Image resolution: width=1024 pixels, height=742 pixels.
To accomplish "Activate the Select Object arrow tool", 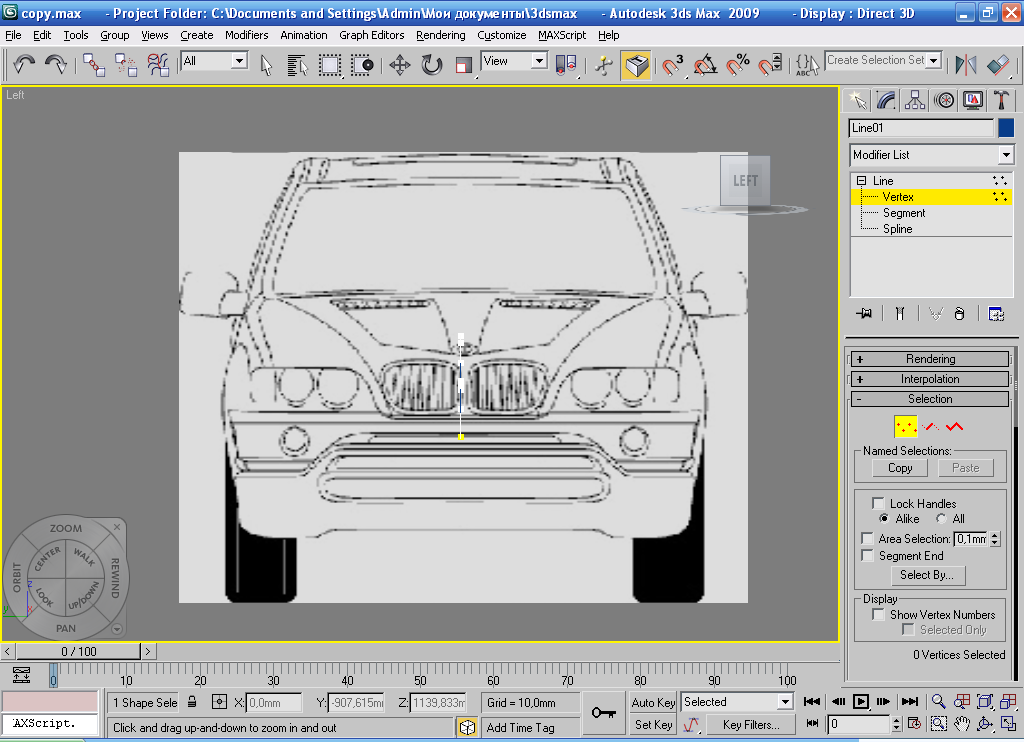I will tap(266, 65).
